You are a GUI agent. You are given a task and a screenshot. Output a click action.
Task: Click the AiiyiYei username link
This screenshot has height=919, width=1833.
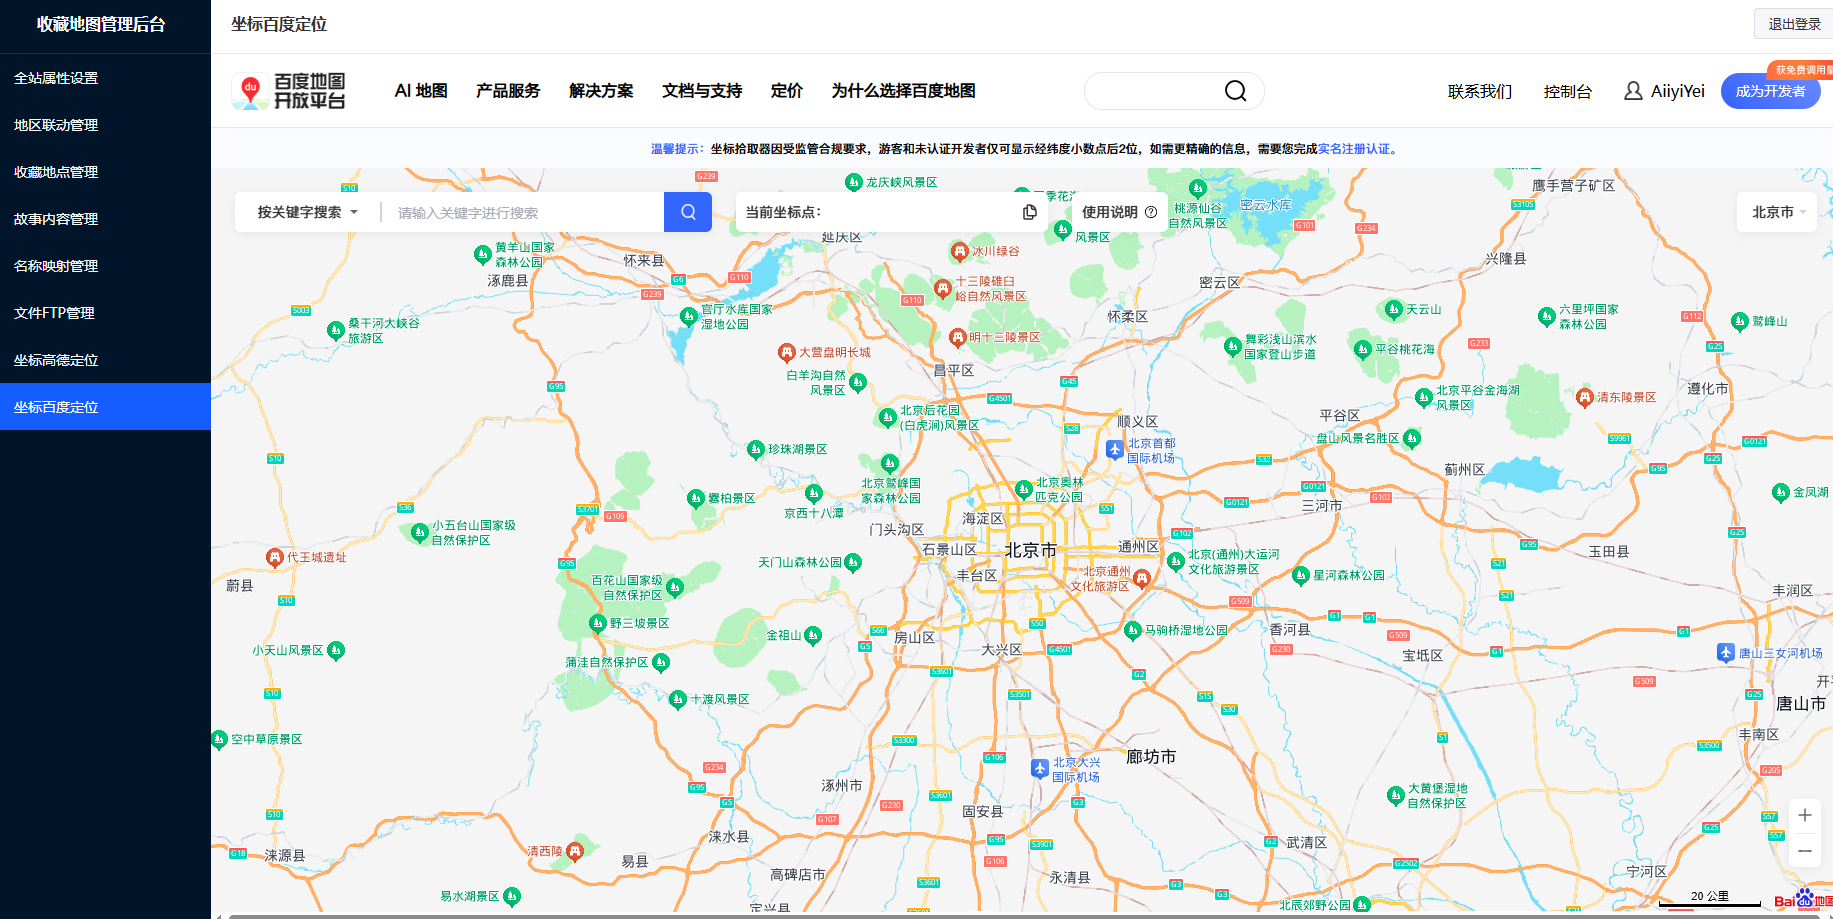pos(1677,91)
